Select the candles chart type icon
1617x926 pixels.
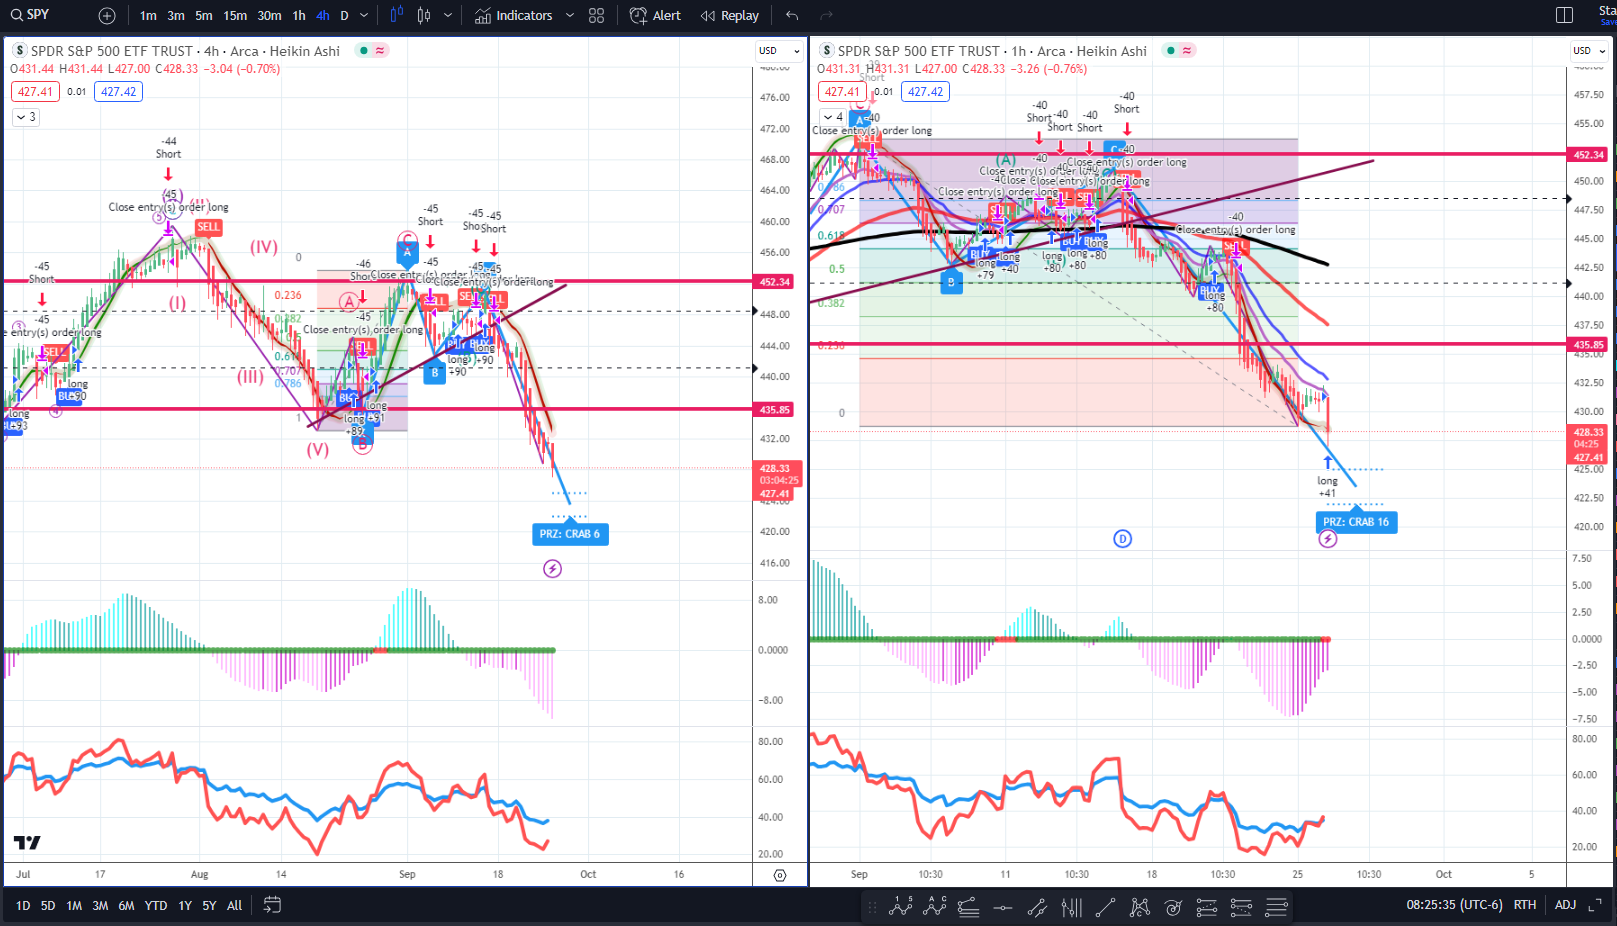pyautogui.click(x=424, y=16)
